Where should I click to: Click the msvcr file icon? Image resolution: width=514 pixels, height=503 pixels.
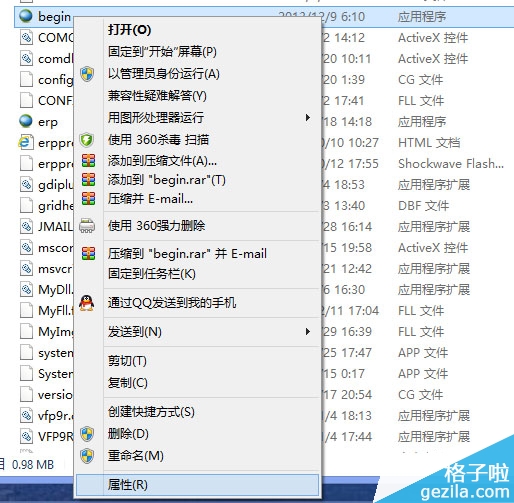(x=26, y=268)
